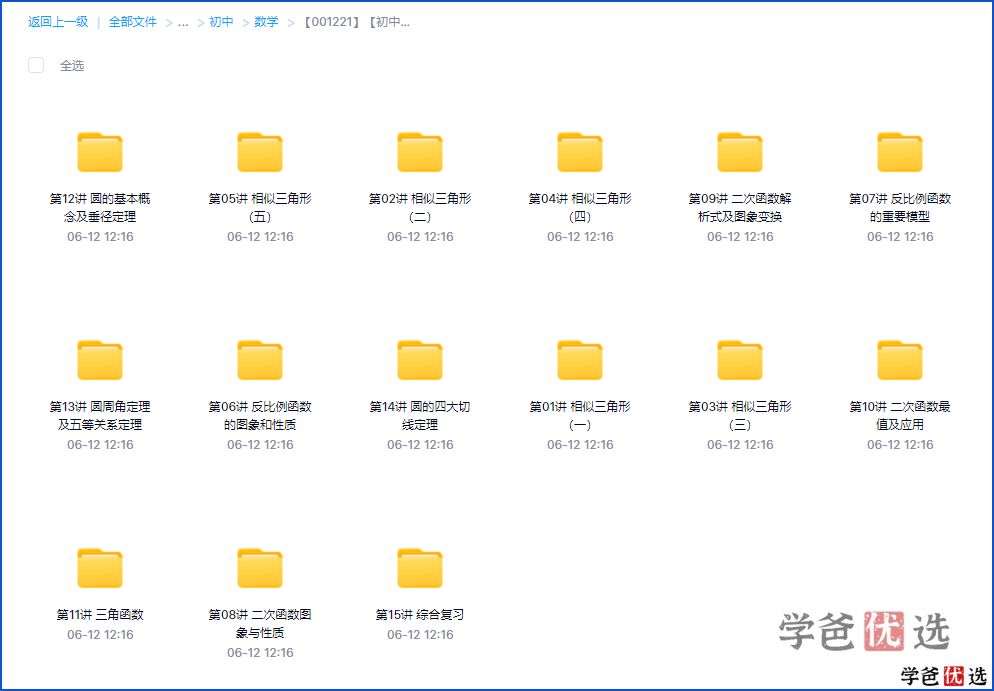Select the name 第12讲 圆的基本概念及垂径定理
994x691 pixels.
click(x=100, y=207)
